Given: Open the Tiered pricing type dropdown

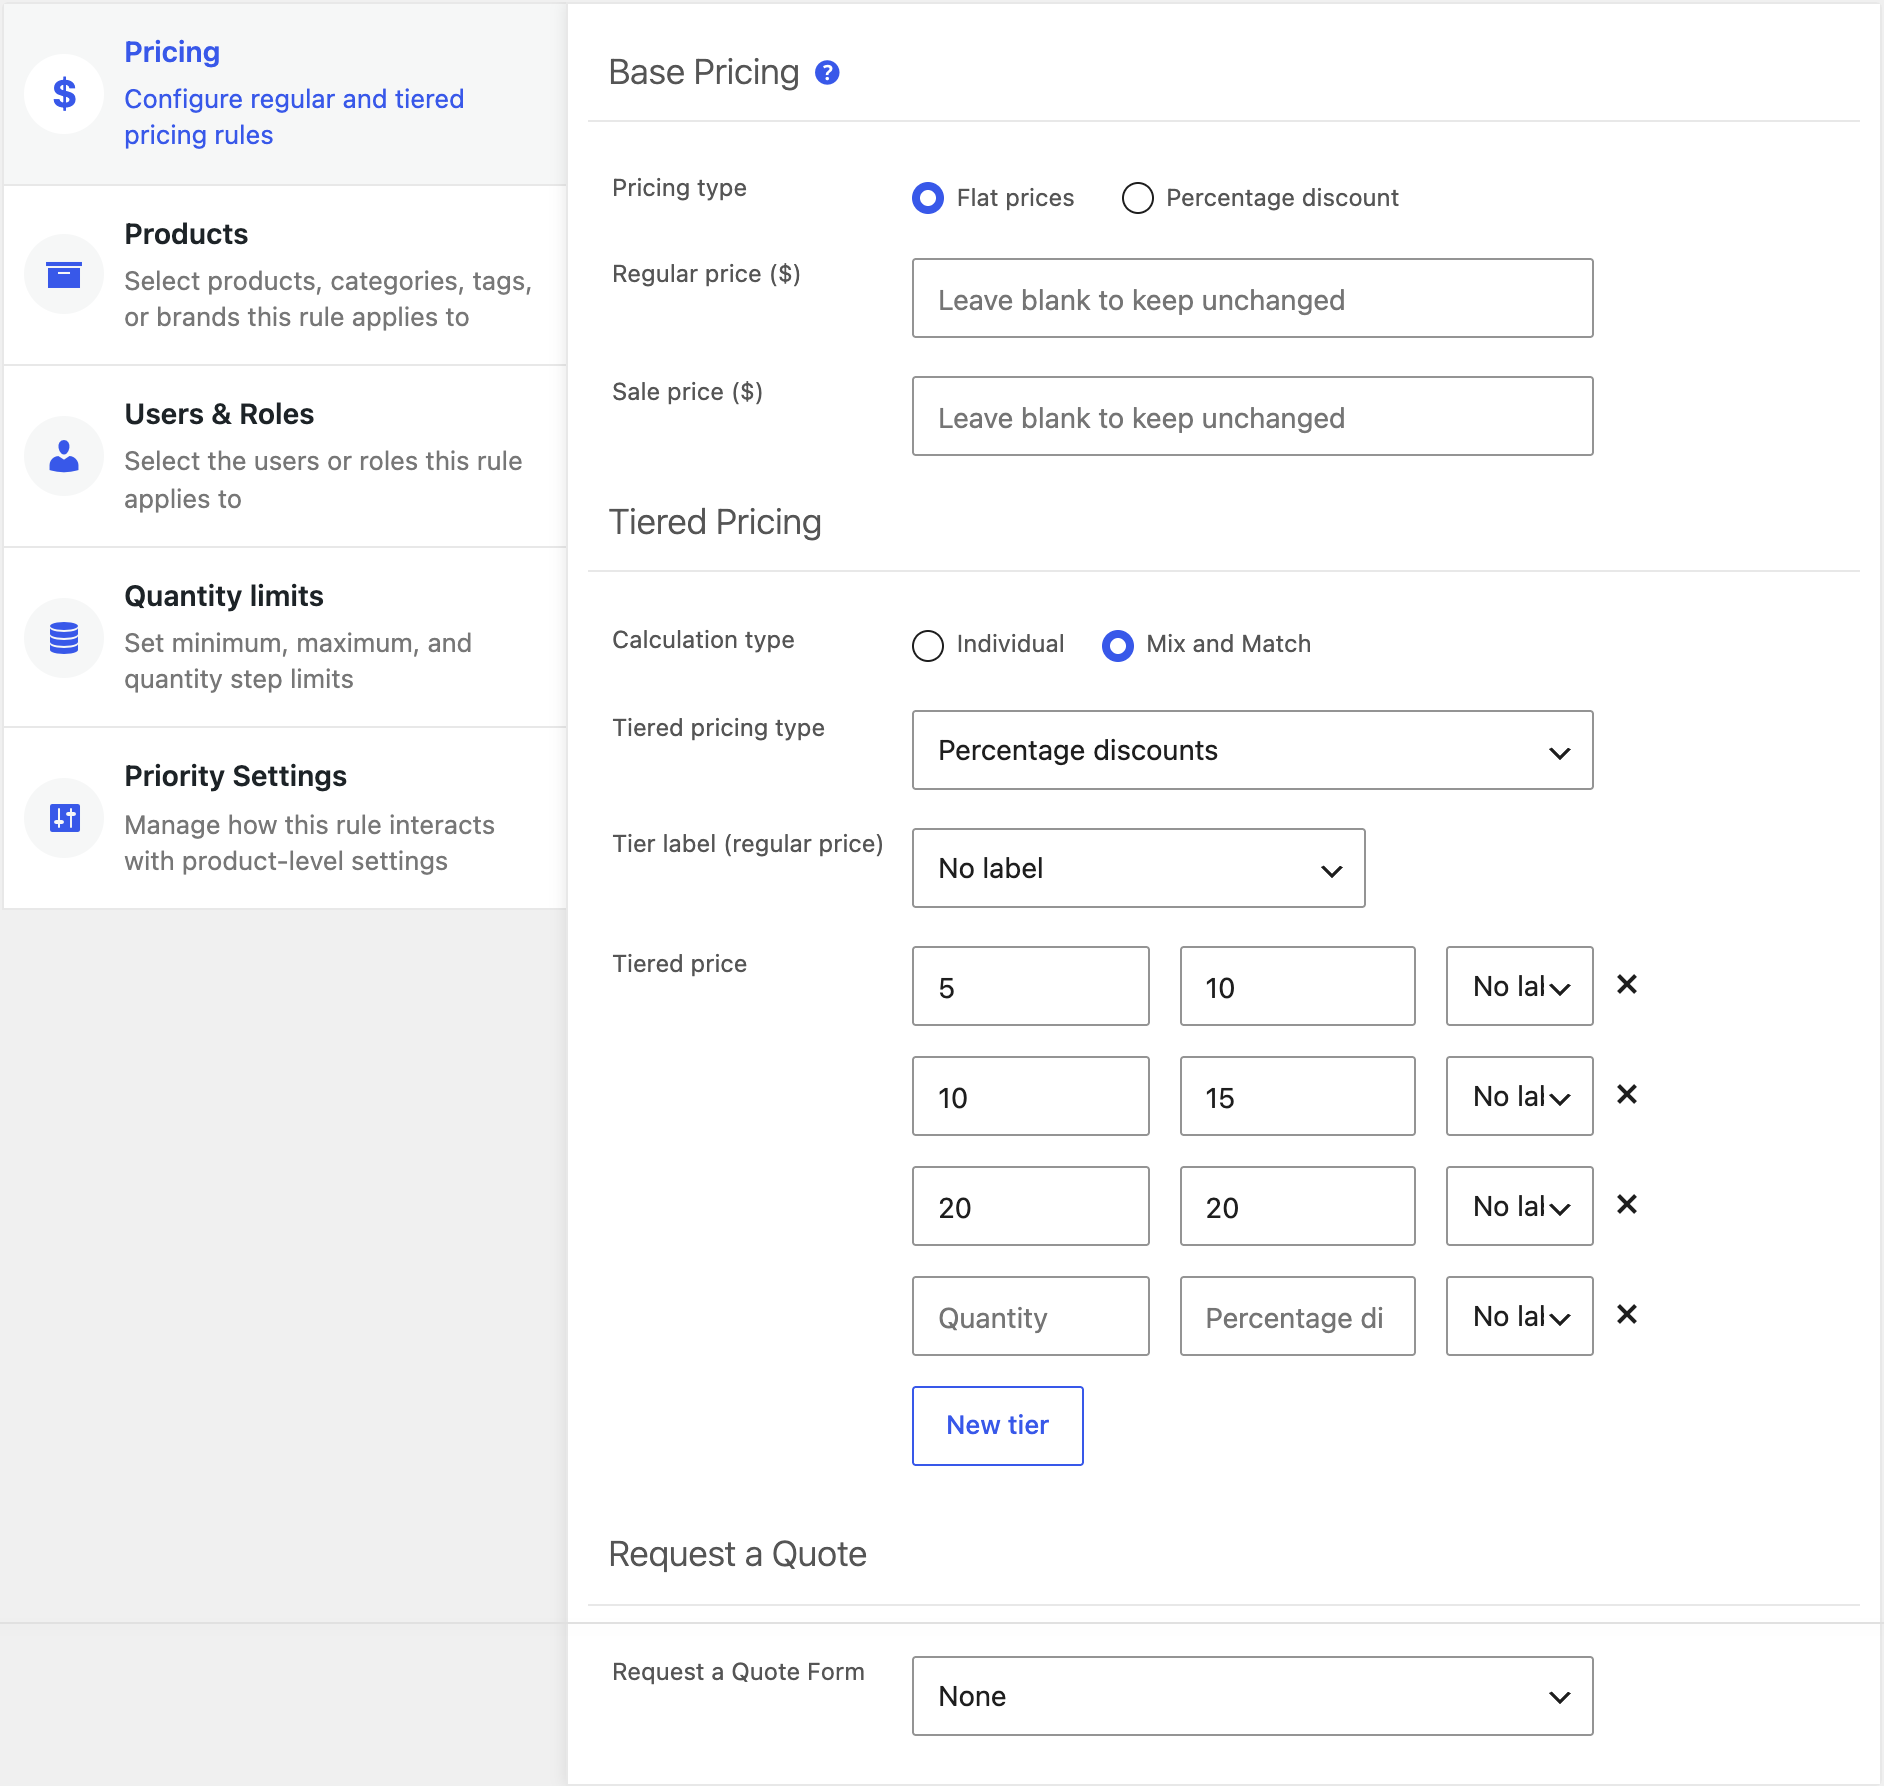Looking at the screenshot, I should click(x=1253, y=750).
